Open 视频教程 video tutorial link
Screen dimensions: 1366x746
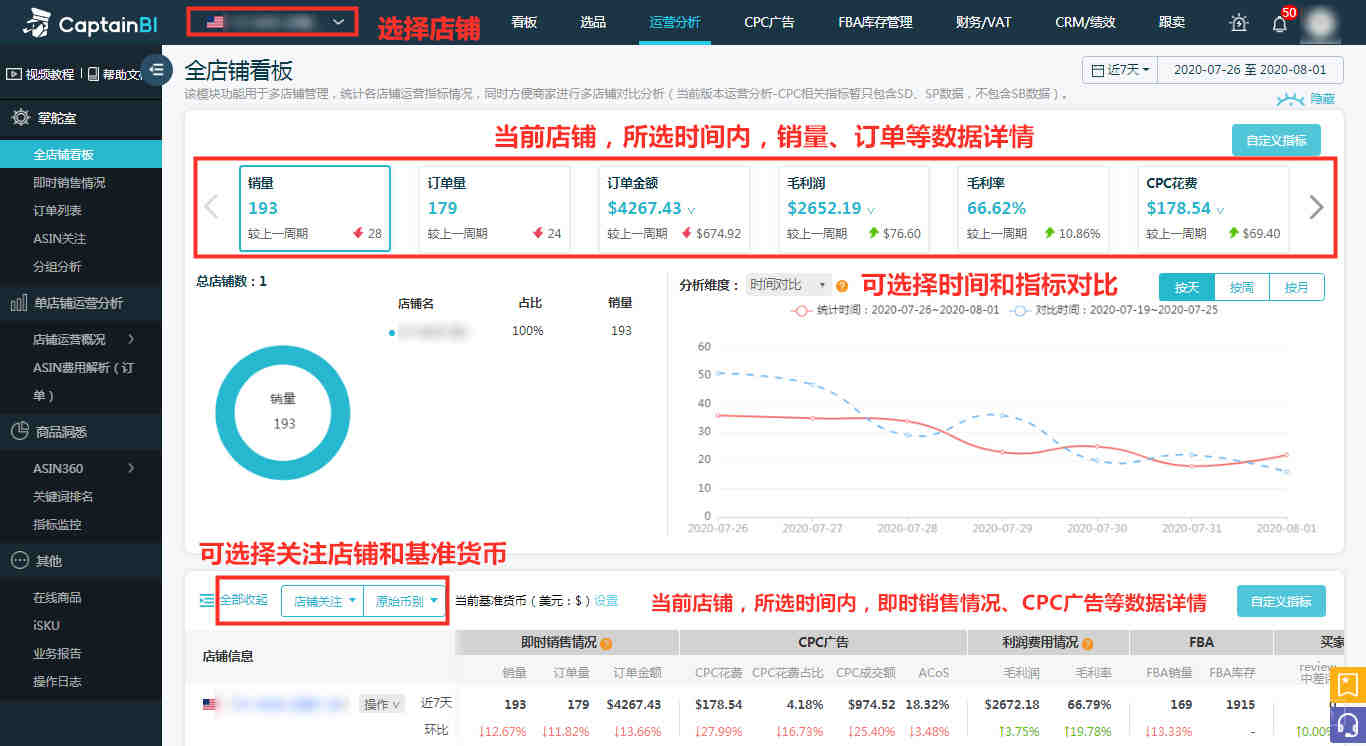[40, 74]
